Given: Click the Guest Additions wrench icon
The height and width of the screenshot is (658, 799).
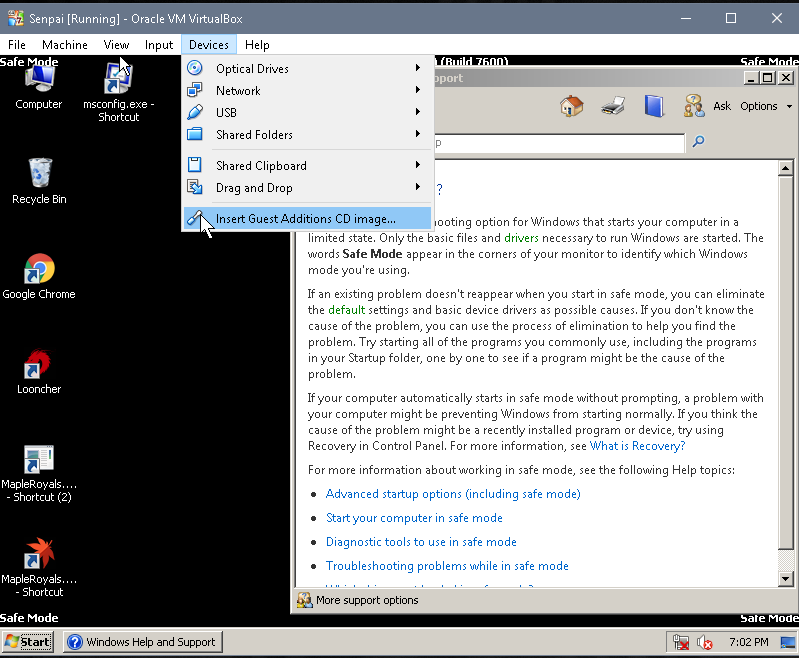Looking at the screenshot, I should (195, 218).
